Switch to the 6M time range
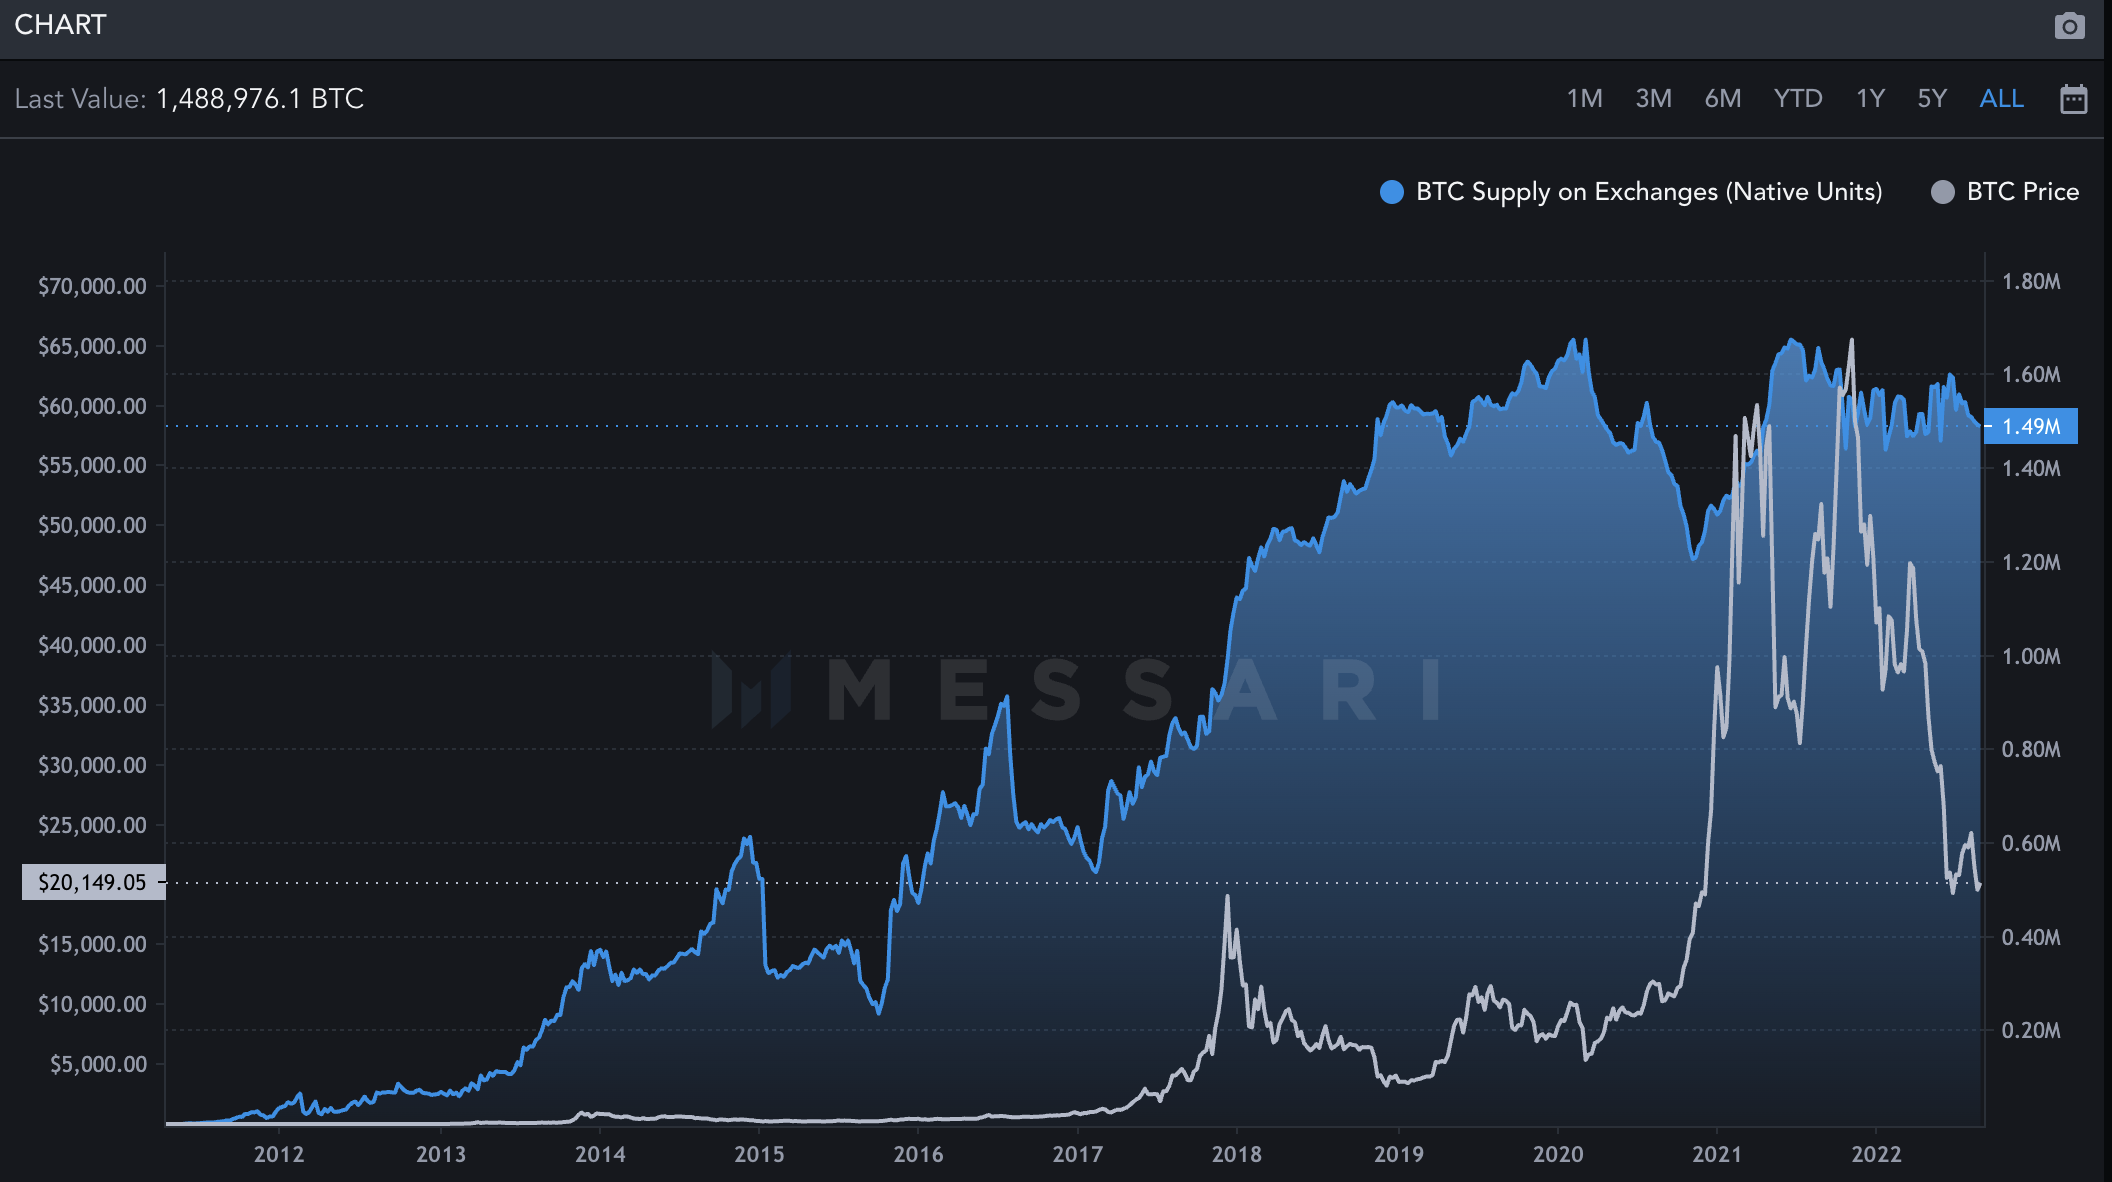The width and height of the screenshot is (2112, 1182). point(1722,98)
